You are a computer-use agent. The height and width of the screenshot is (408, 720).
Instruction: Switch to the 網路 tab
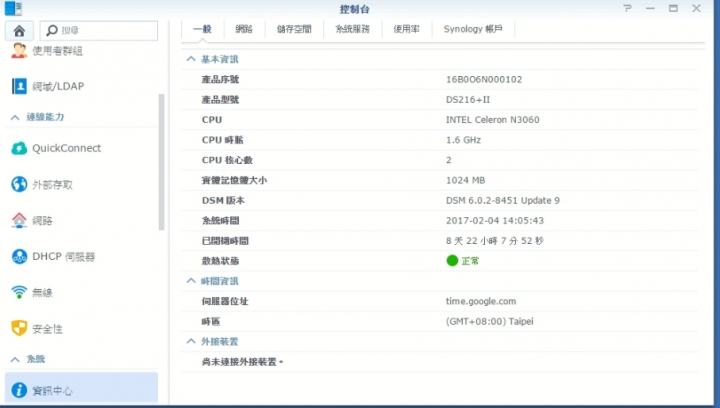tap(244, 29)
